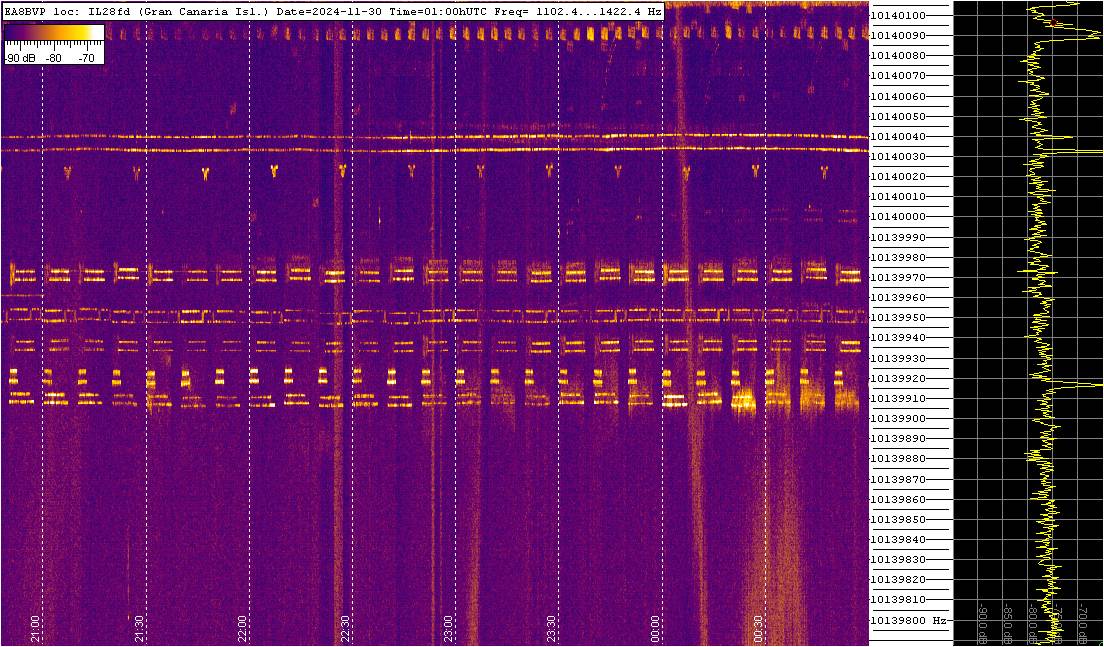The height and width of the screenshot is (647, 1104).
Task: Click the 10139980 frequency label
Action: [x=898, y=258]
